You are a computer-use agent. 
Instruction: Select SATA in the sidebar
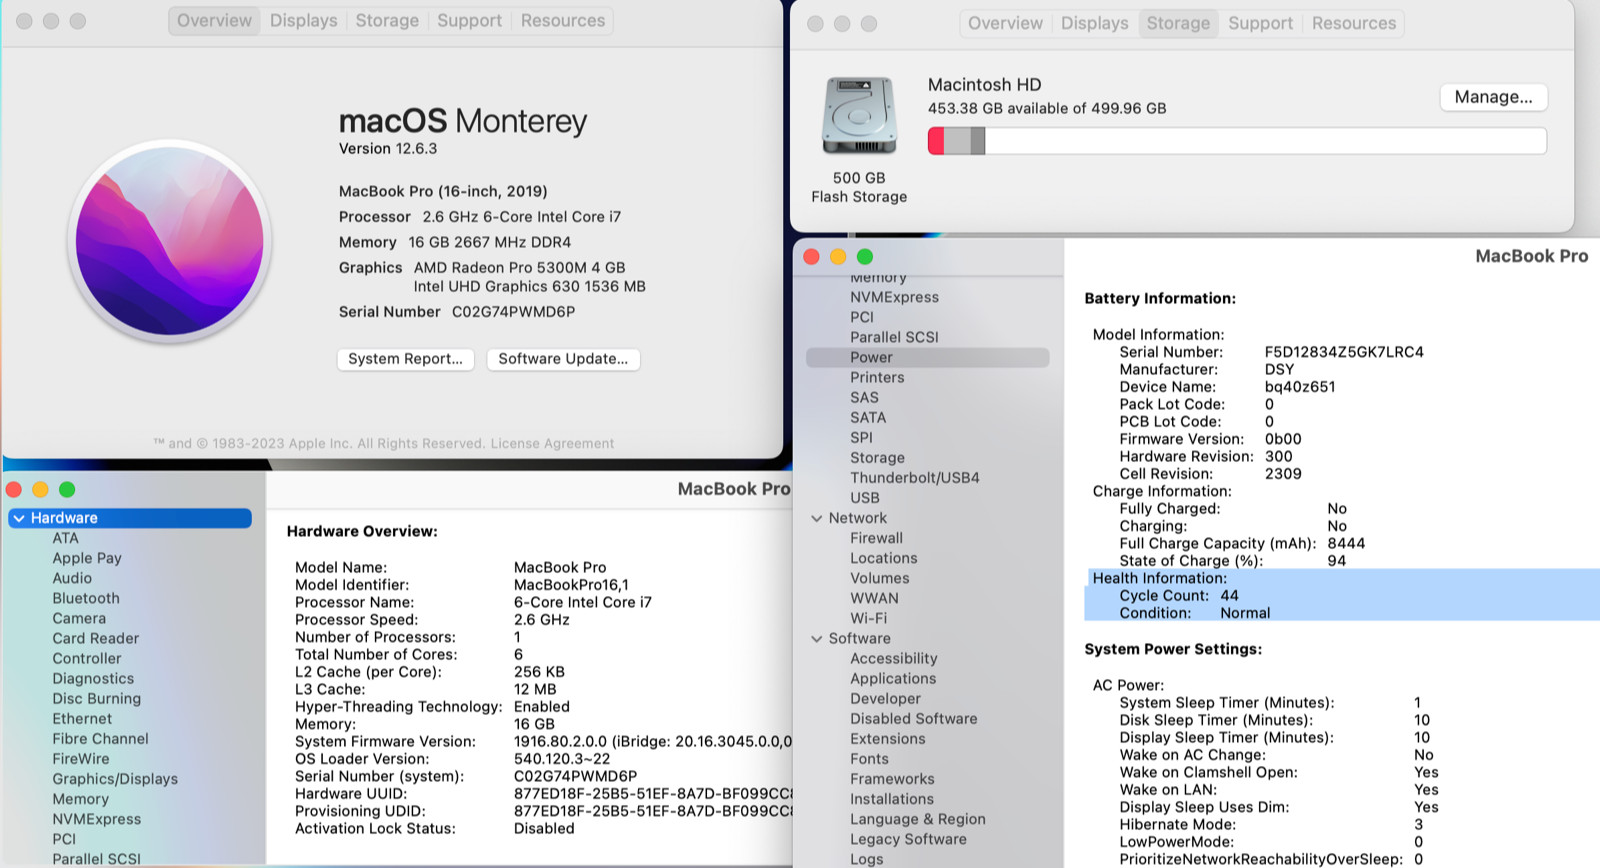coord(868,417)
